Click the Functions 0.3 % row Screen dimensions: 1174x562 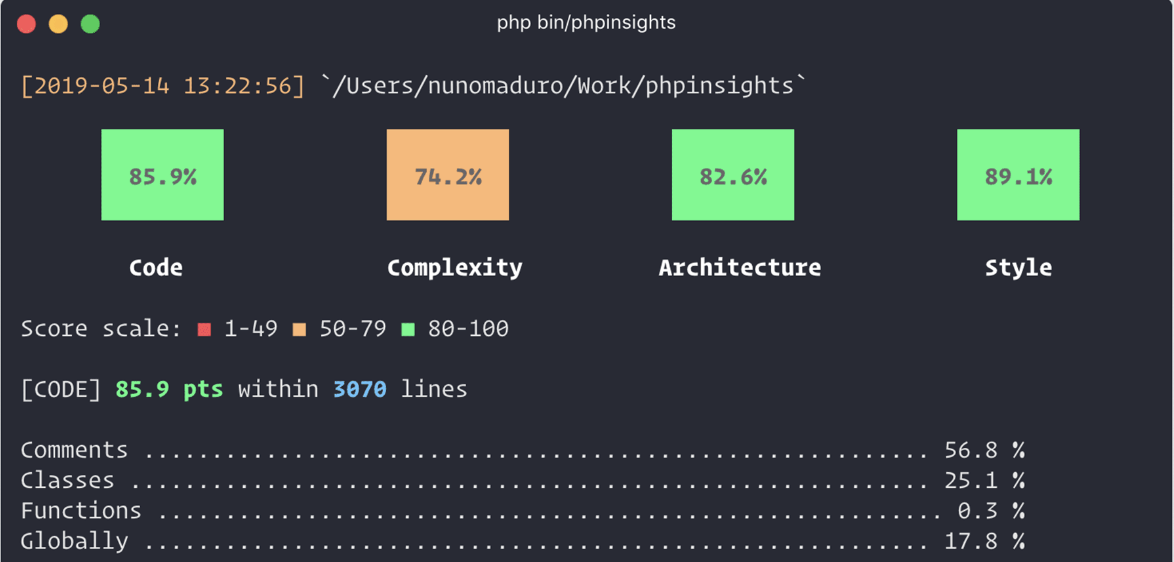[x=522, y=511]
